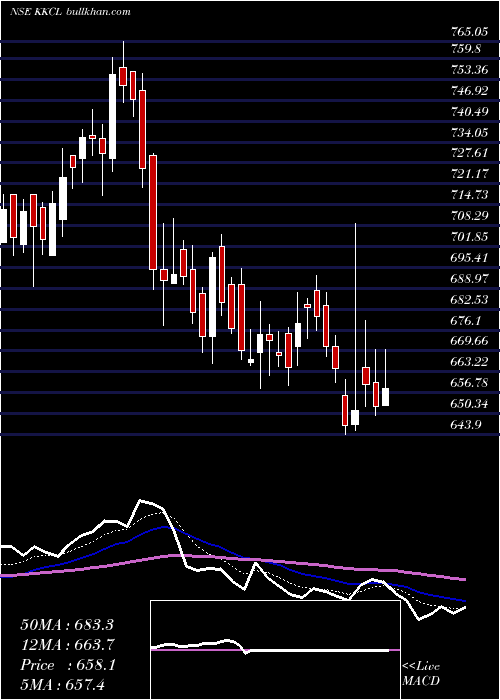This screenshot has width=500, height=700.
Task: Click the 714.73 price axis label
Action: (x=469, y=195)
